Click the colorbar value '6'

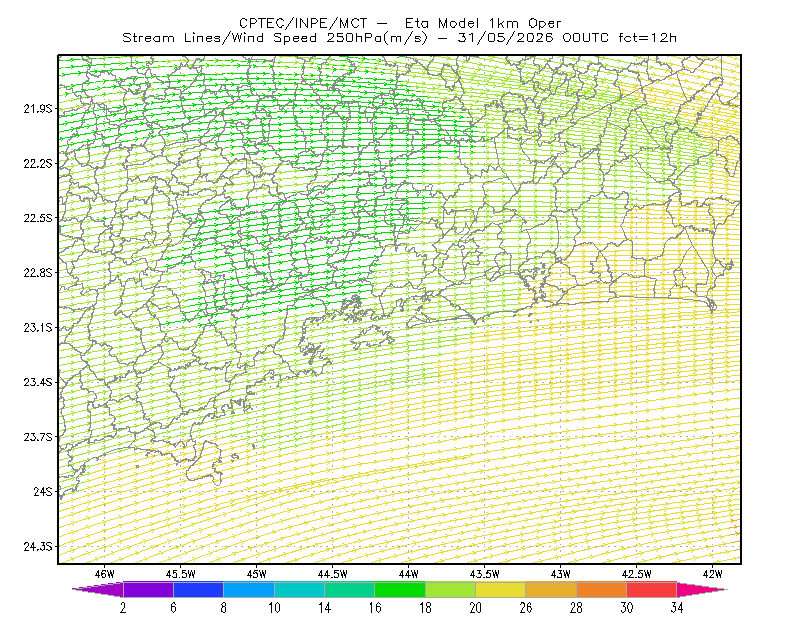pyautogui.click(x=173, y=608)
